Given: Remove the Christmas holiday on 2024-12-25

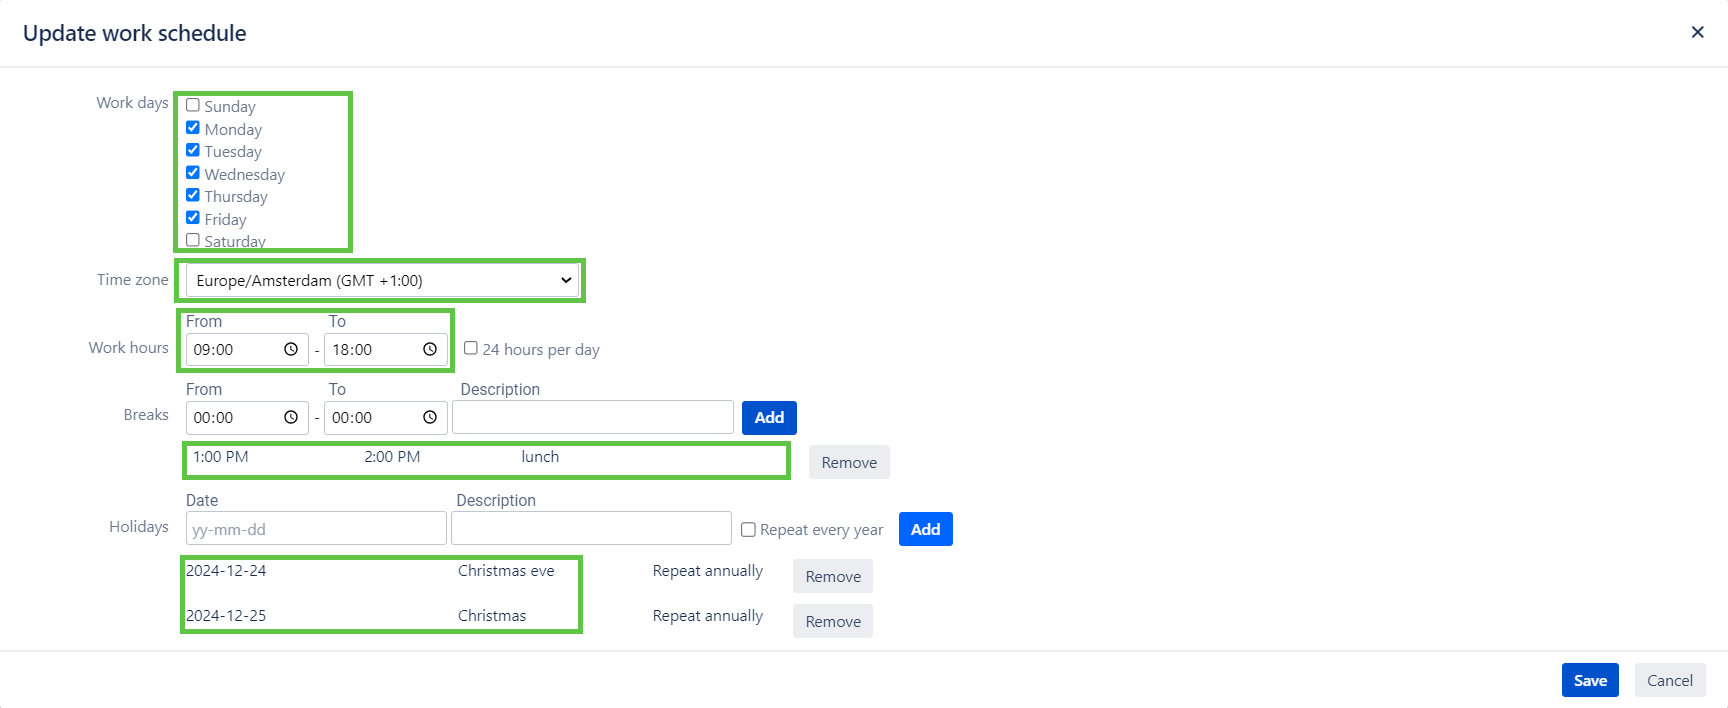Looking at the screenshot, I should tap(833, 621).
